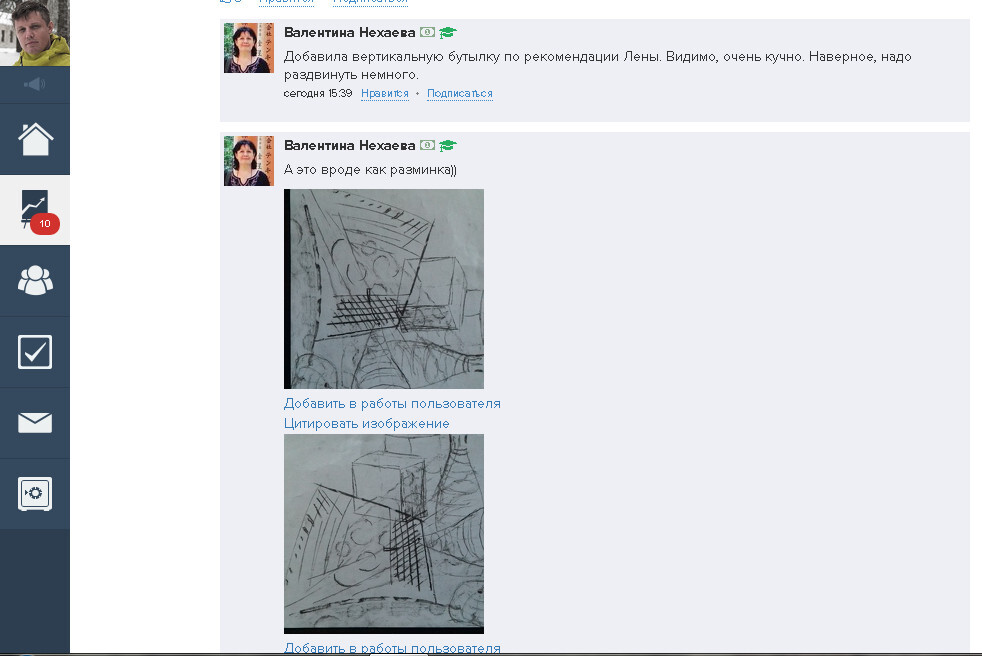Screen dimensions: 982x656
Task: Click green graduation cap icon in first comment
Action: (x=447, y=33)
